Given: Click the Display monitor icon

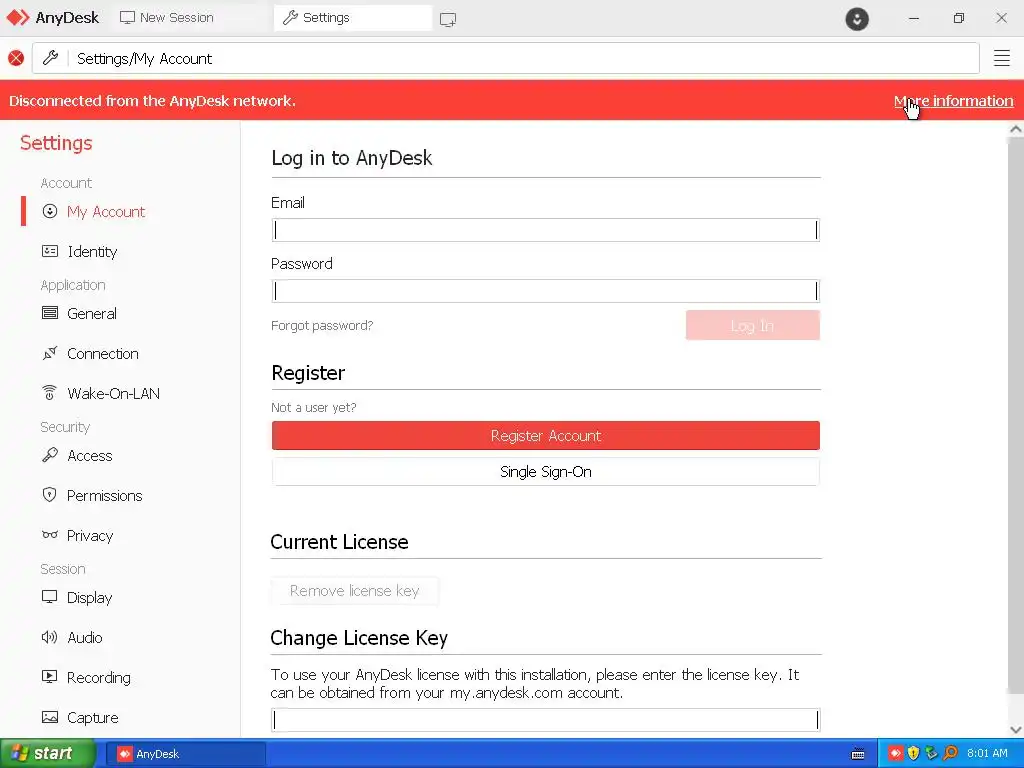Looking at the screenshot, I should tap(50, 597).
